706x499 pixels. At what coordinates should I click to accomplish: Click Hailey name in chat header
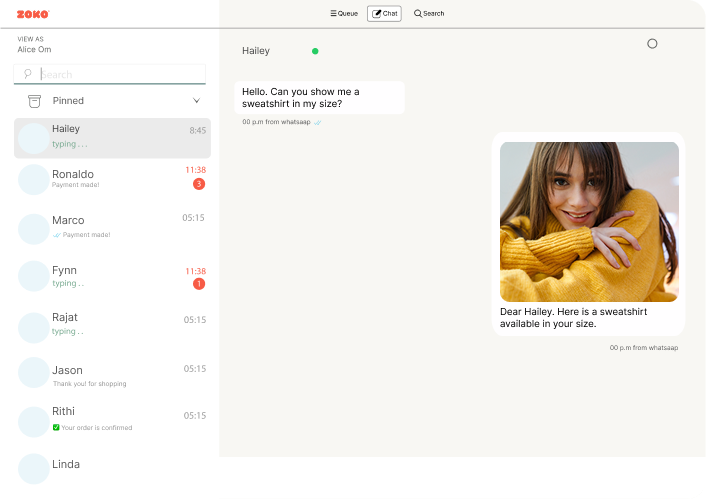[x=256, y=51]
